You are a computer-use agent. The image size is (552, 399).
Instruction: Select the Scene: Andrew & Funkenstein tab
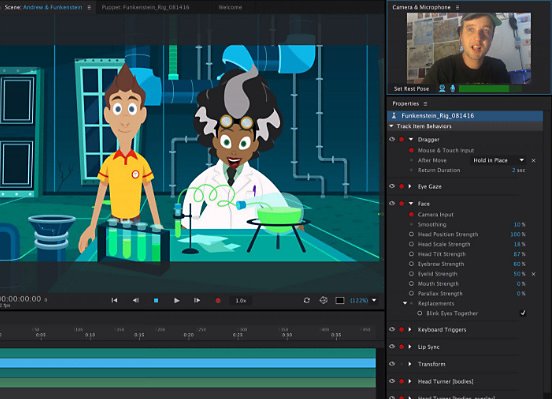[x=43, y=7]
